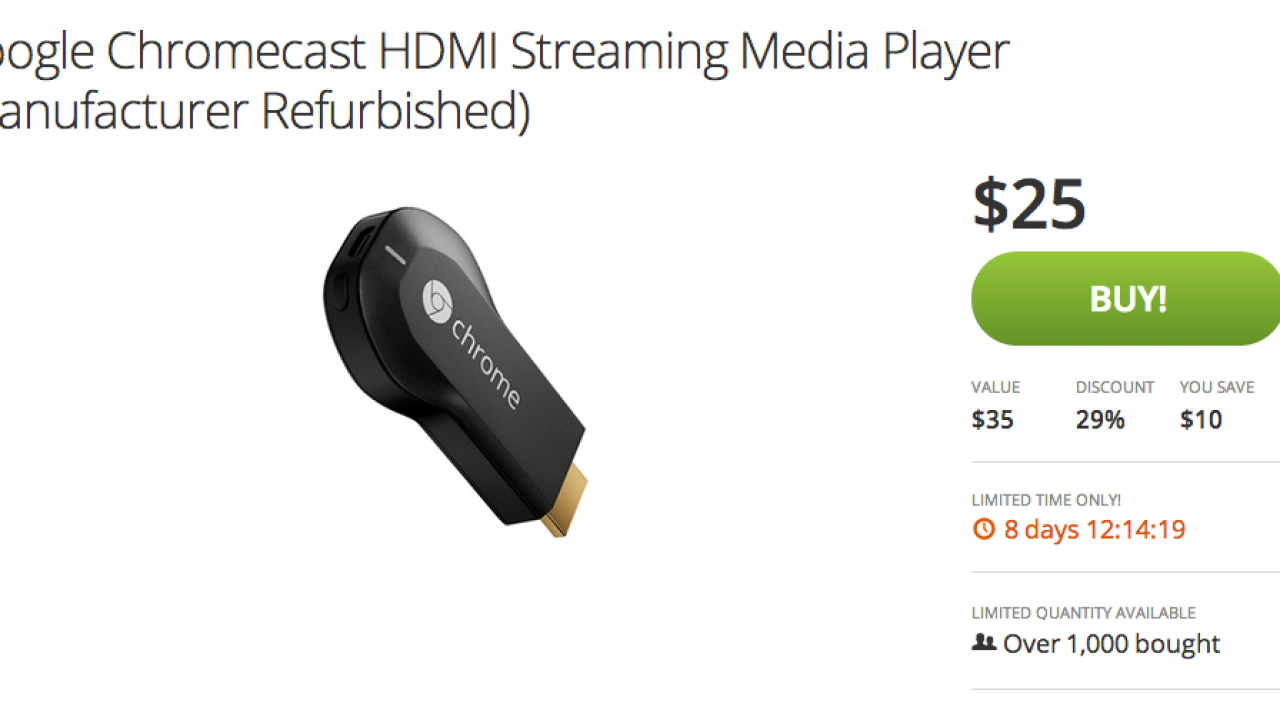Click the "chrome" wordmark on the dongle
This screenshot has height=720, width=1280.
tap(488, 364)
